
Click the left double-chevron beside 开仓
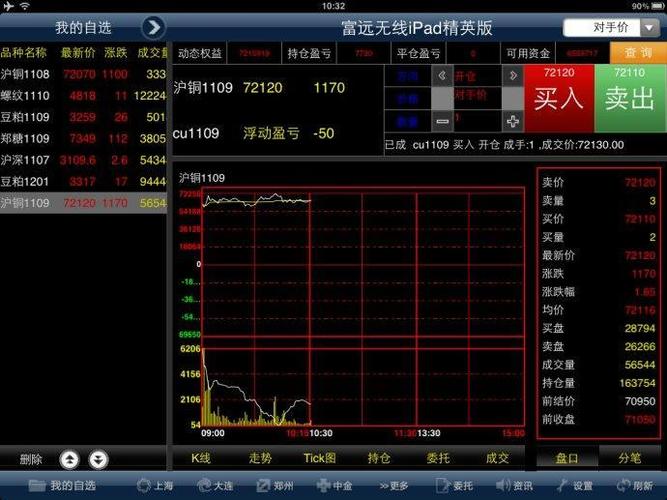pos(442,76)
